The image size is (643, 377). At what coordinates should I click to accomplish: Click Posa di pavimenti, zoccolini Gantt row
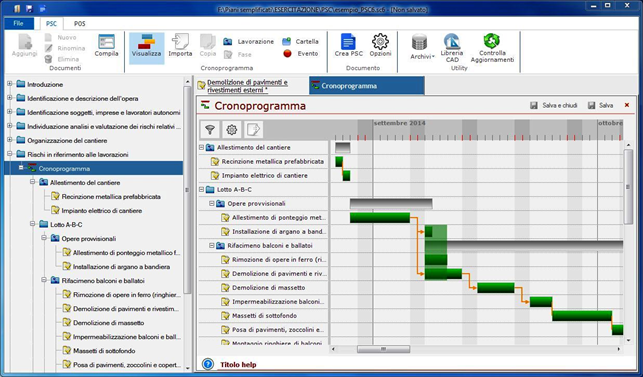tap(264, 329)
